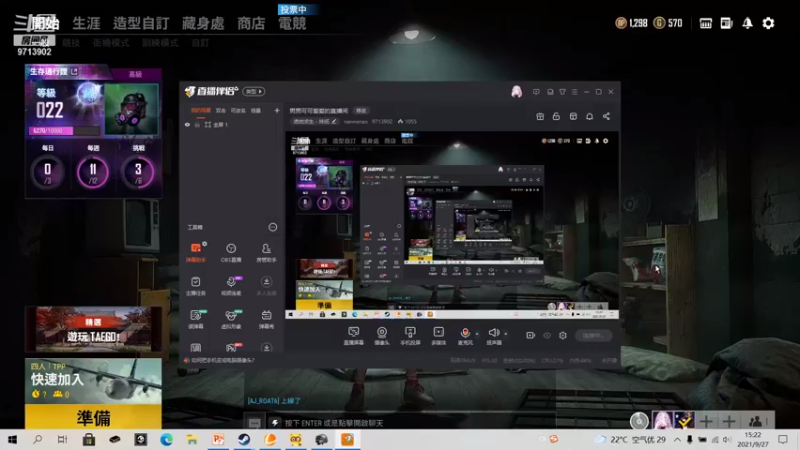Screen dimensions: 800x450
Task: Switch to the 可改名 scene tab
Action: 238,110
